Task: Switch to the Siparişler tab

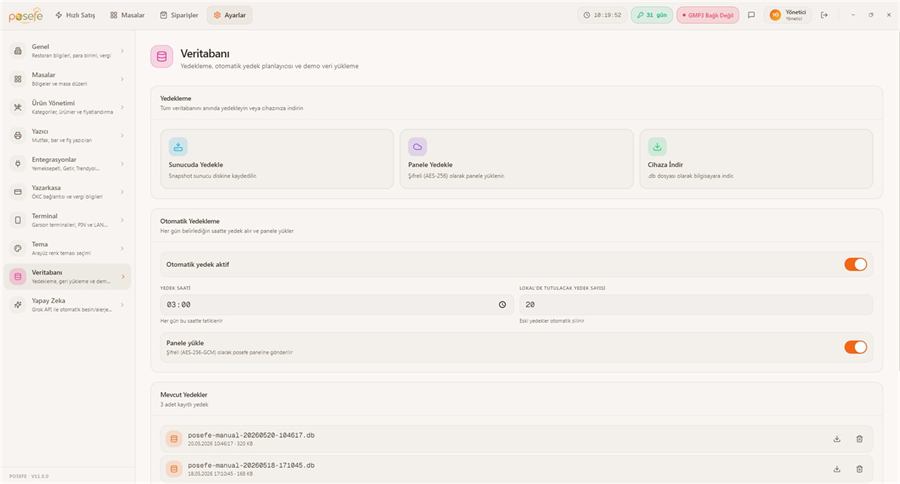Action: tap(179, 15)
